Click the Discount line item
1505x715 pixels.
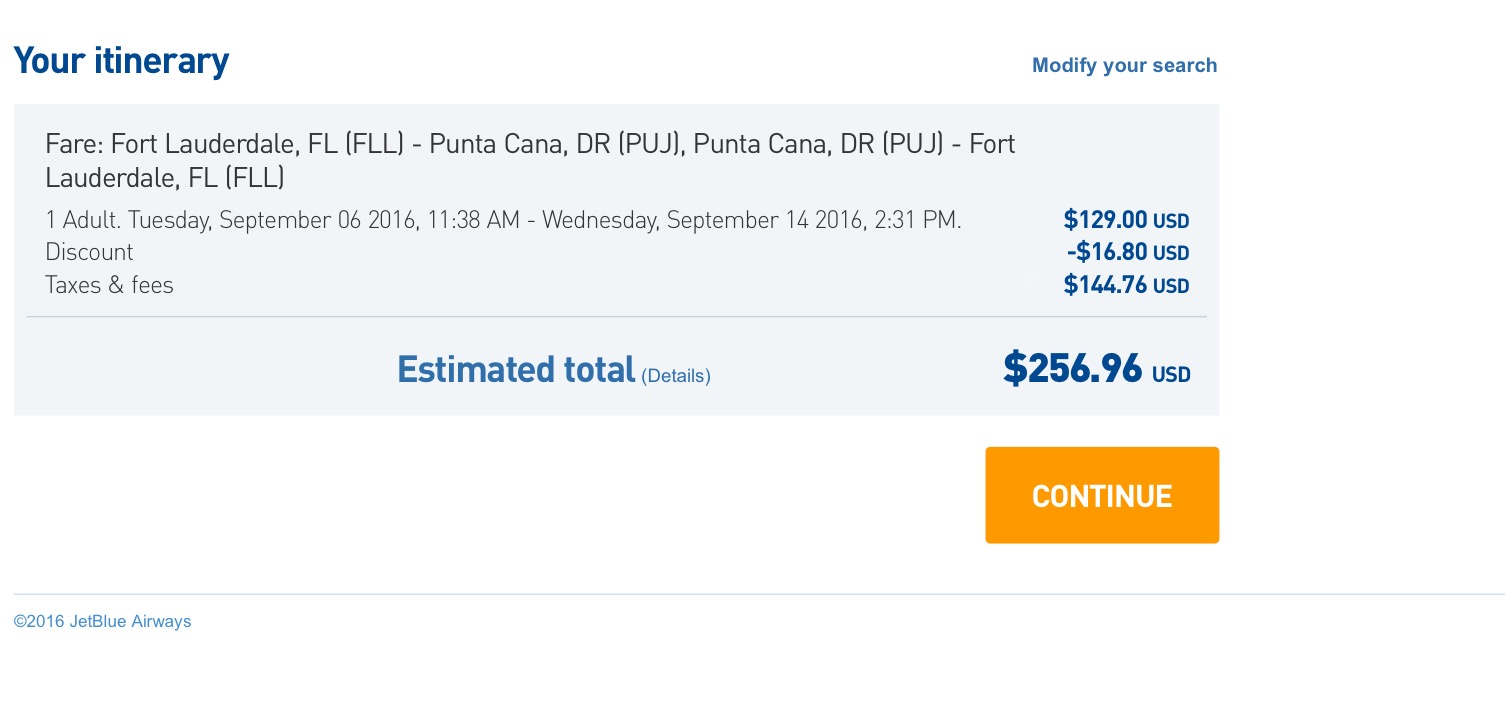tap(88, 252)
